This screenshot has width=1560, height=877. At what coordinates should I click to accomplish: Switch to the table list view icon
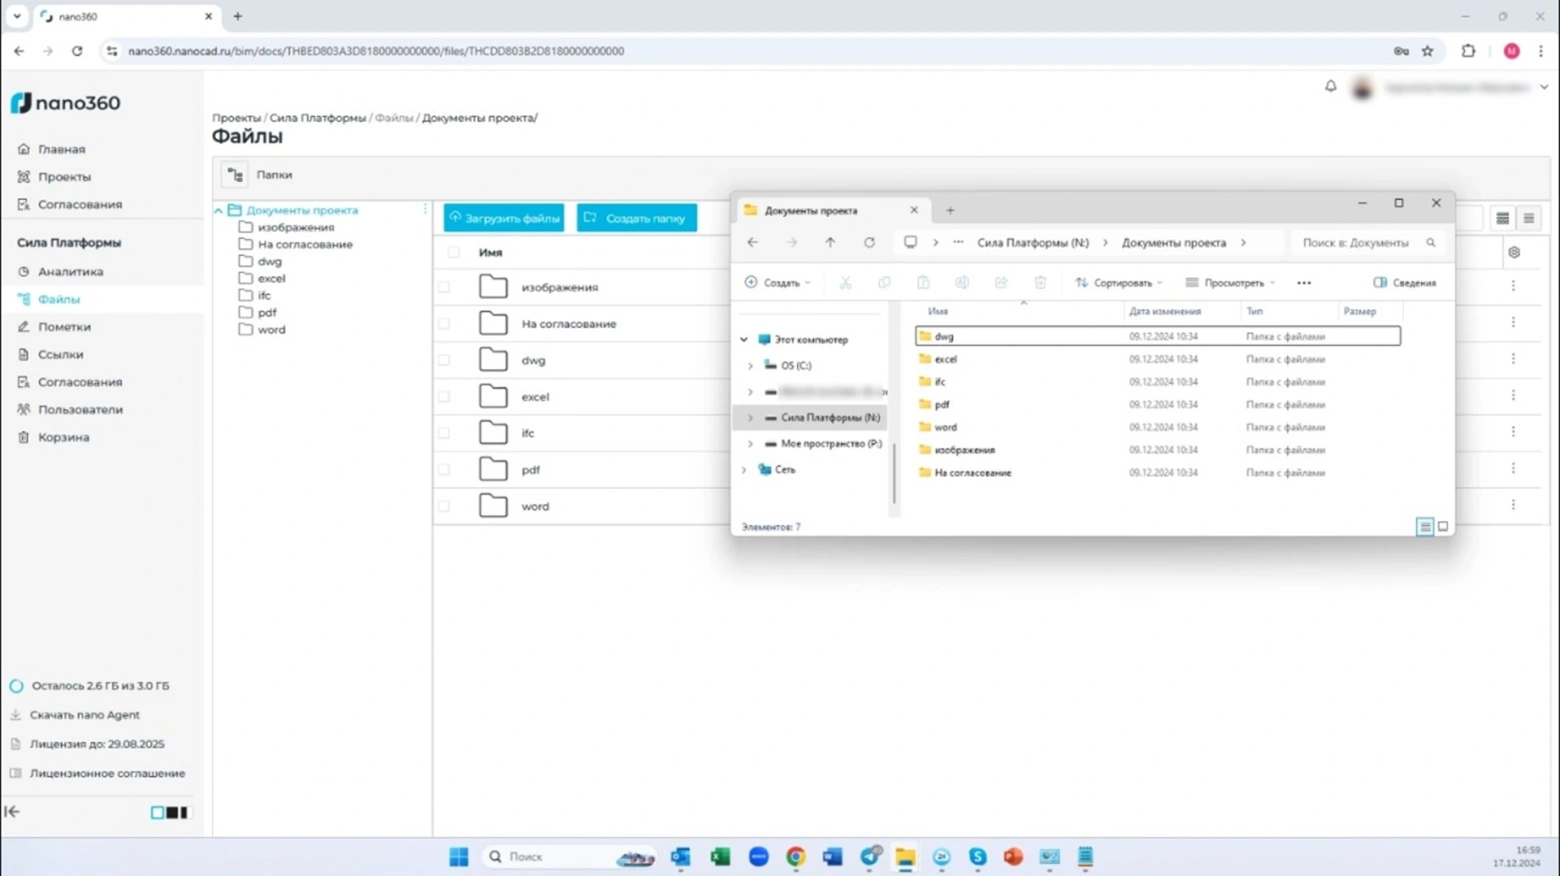click(x=1502, y=218)
